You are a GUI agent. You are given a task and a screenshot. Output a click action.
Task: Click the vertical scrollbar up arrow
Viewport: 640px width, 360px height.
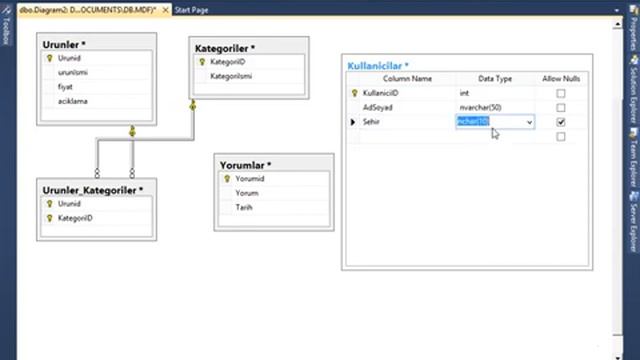[618, 24]
